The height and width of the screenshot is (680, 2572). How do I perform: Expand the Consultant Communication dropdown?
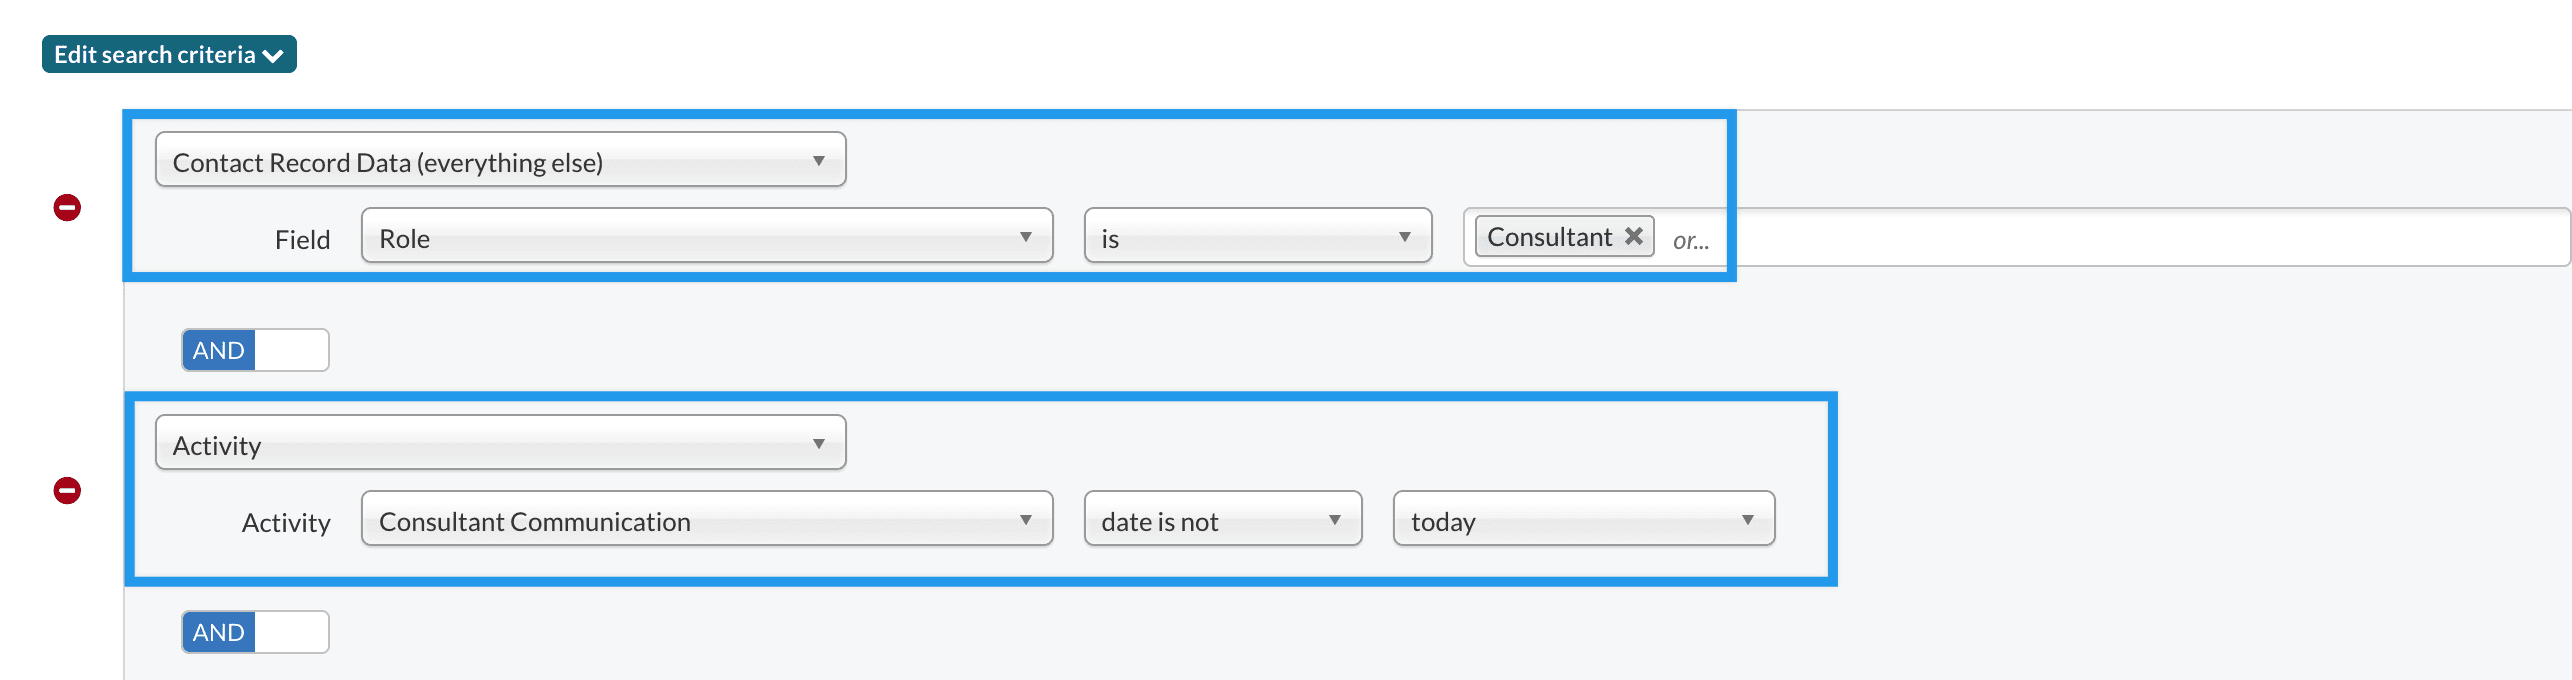[706, 520]
